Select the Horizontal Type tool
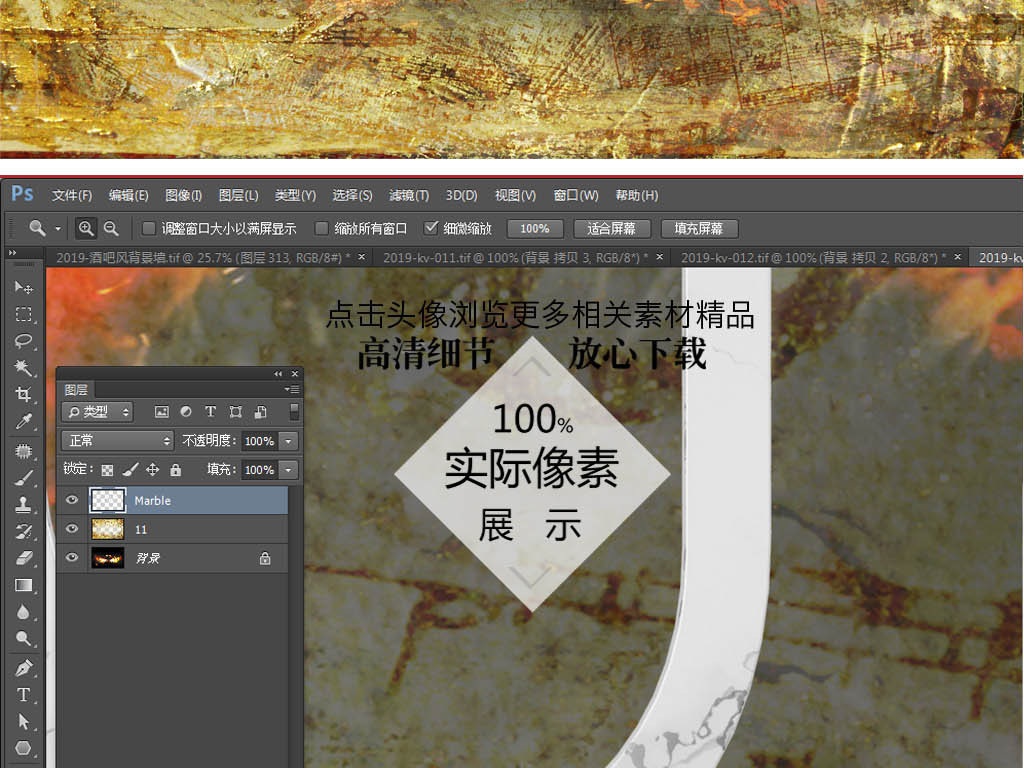The width and height of the screenshot is (1024, 768). click(24, 695)
